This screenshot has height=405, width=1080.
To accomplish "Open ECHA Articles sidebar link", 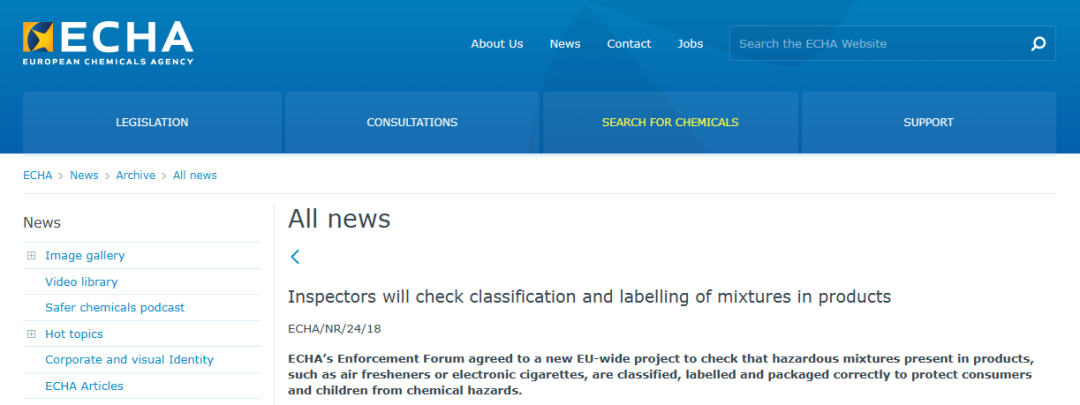I will click(x=84, y=386).
